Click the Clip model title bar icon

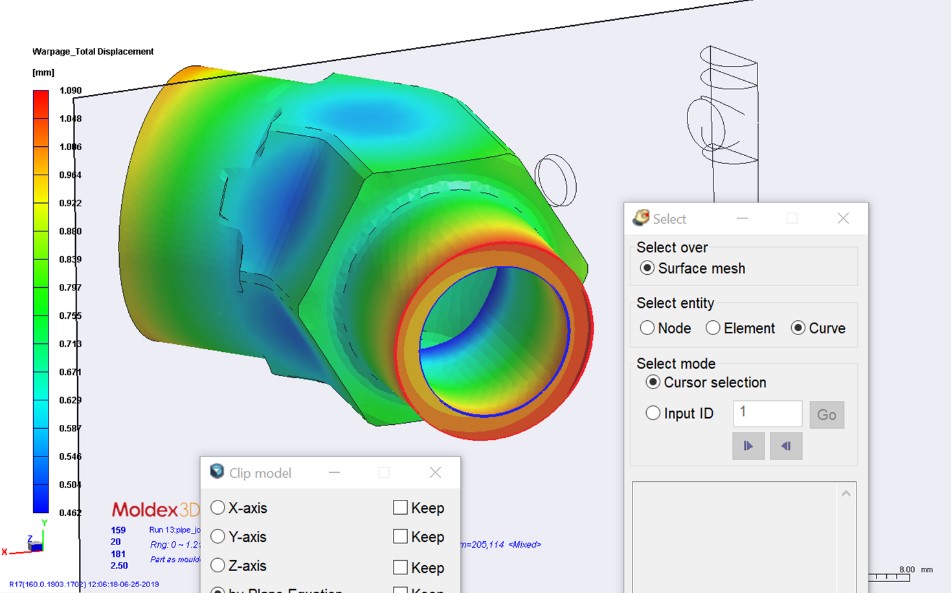coord(217,472)
